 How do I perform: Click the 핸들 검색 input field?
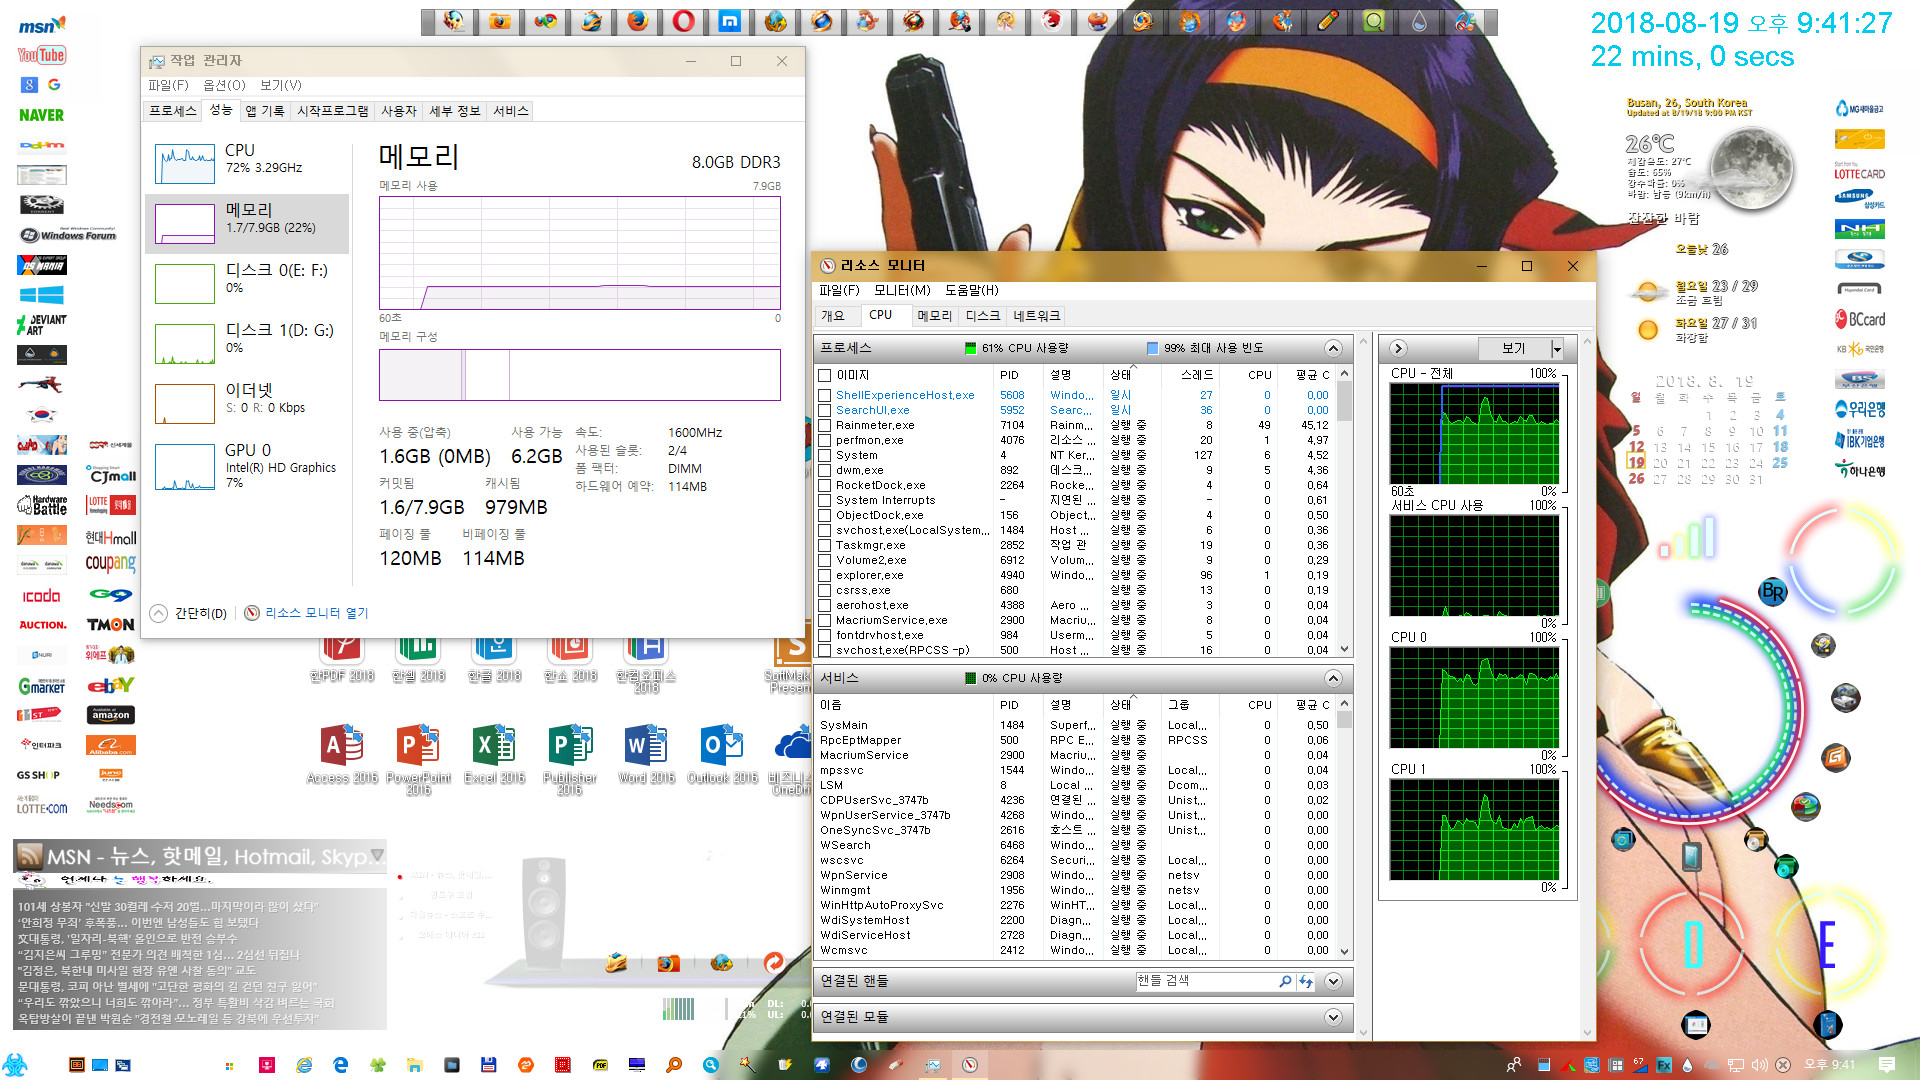[x=1206, y=981]
